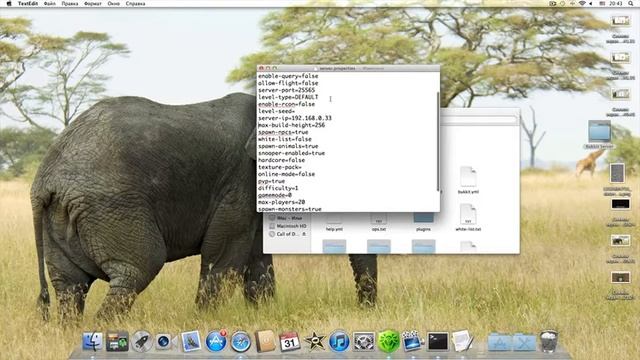Click the spawn-animals=true line
This screenshot has height=360, width=640.
coord(288,146)
